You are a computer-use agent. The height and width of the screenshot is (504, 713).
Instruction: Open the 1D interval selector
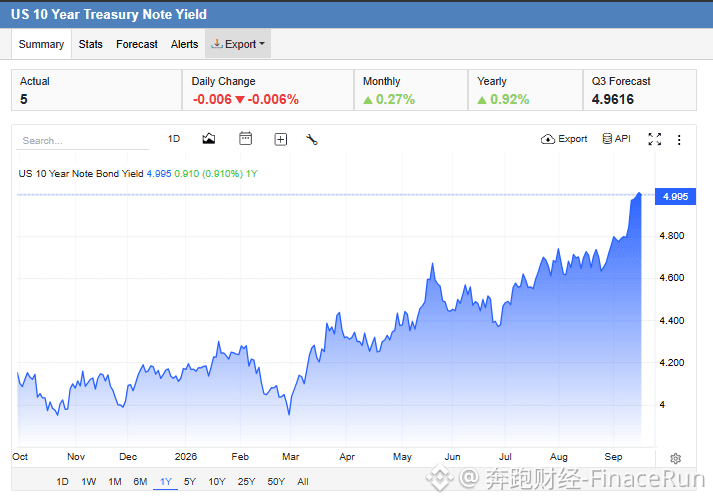click(174, 139)
